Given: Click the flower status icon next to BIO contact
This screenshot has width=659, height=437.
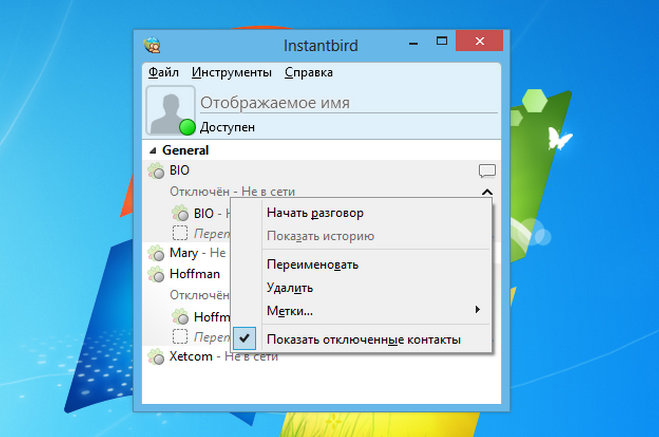Looking at the screenshot, I should click(x=156, y=171).
